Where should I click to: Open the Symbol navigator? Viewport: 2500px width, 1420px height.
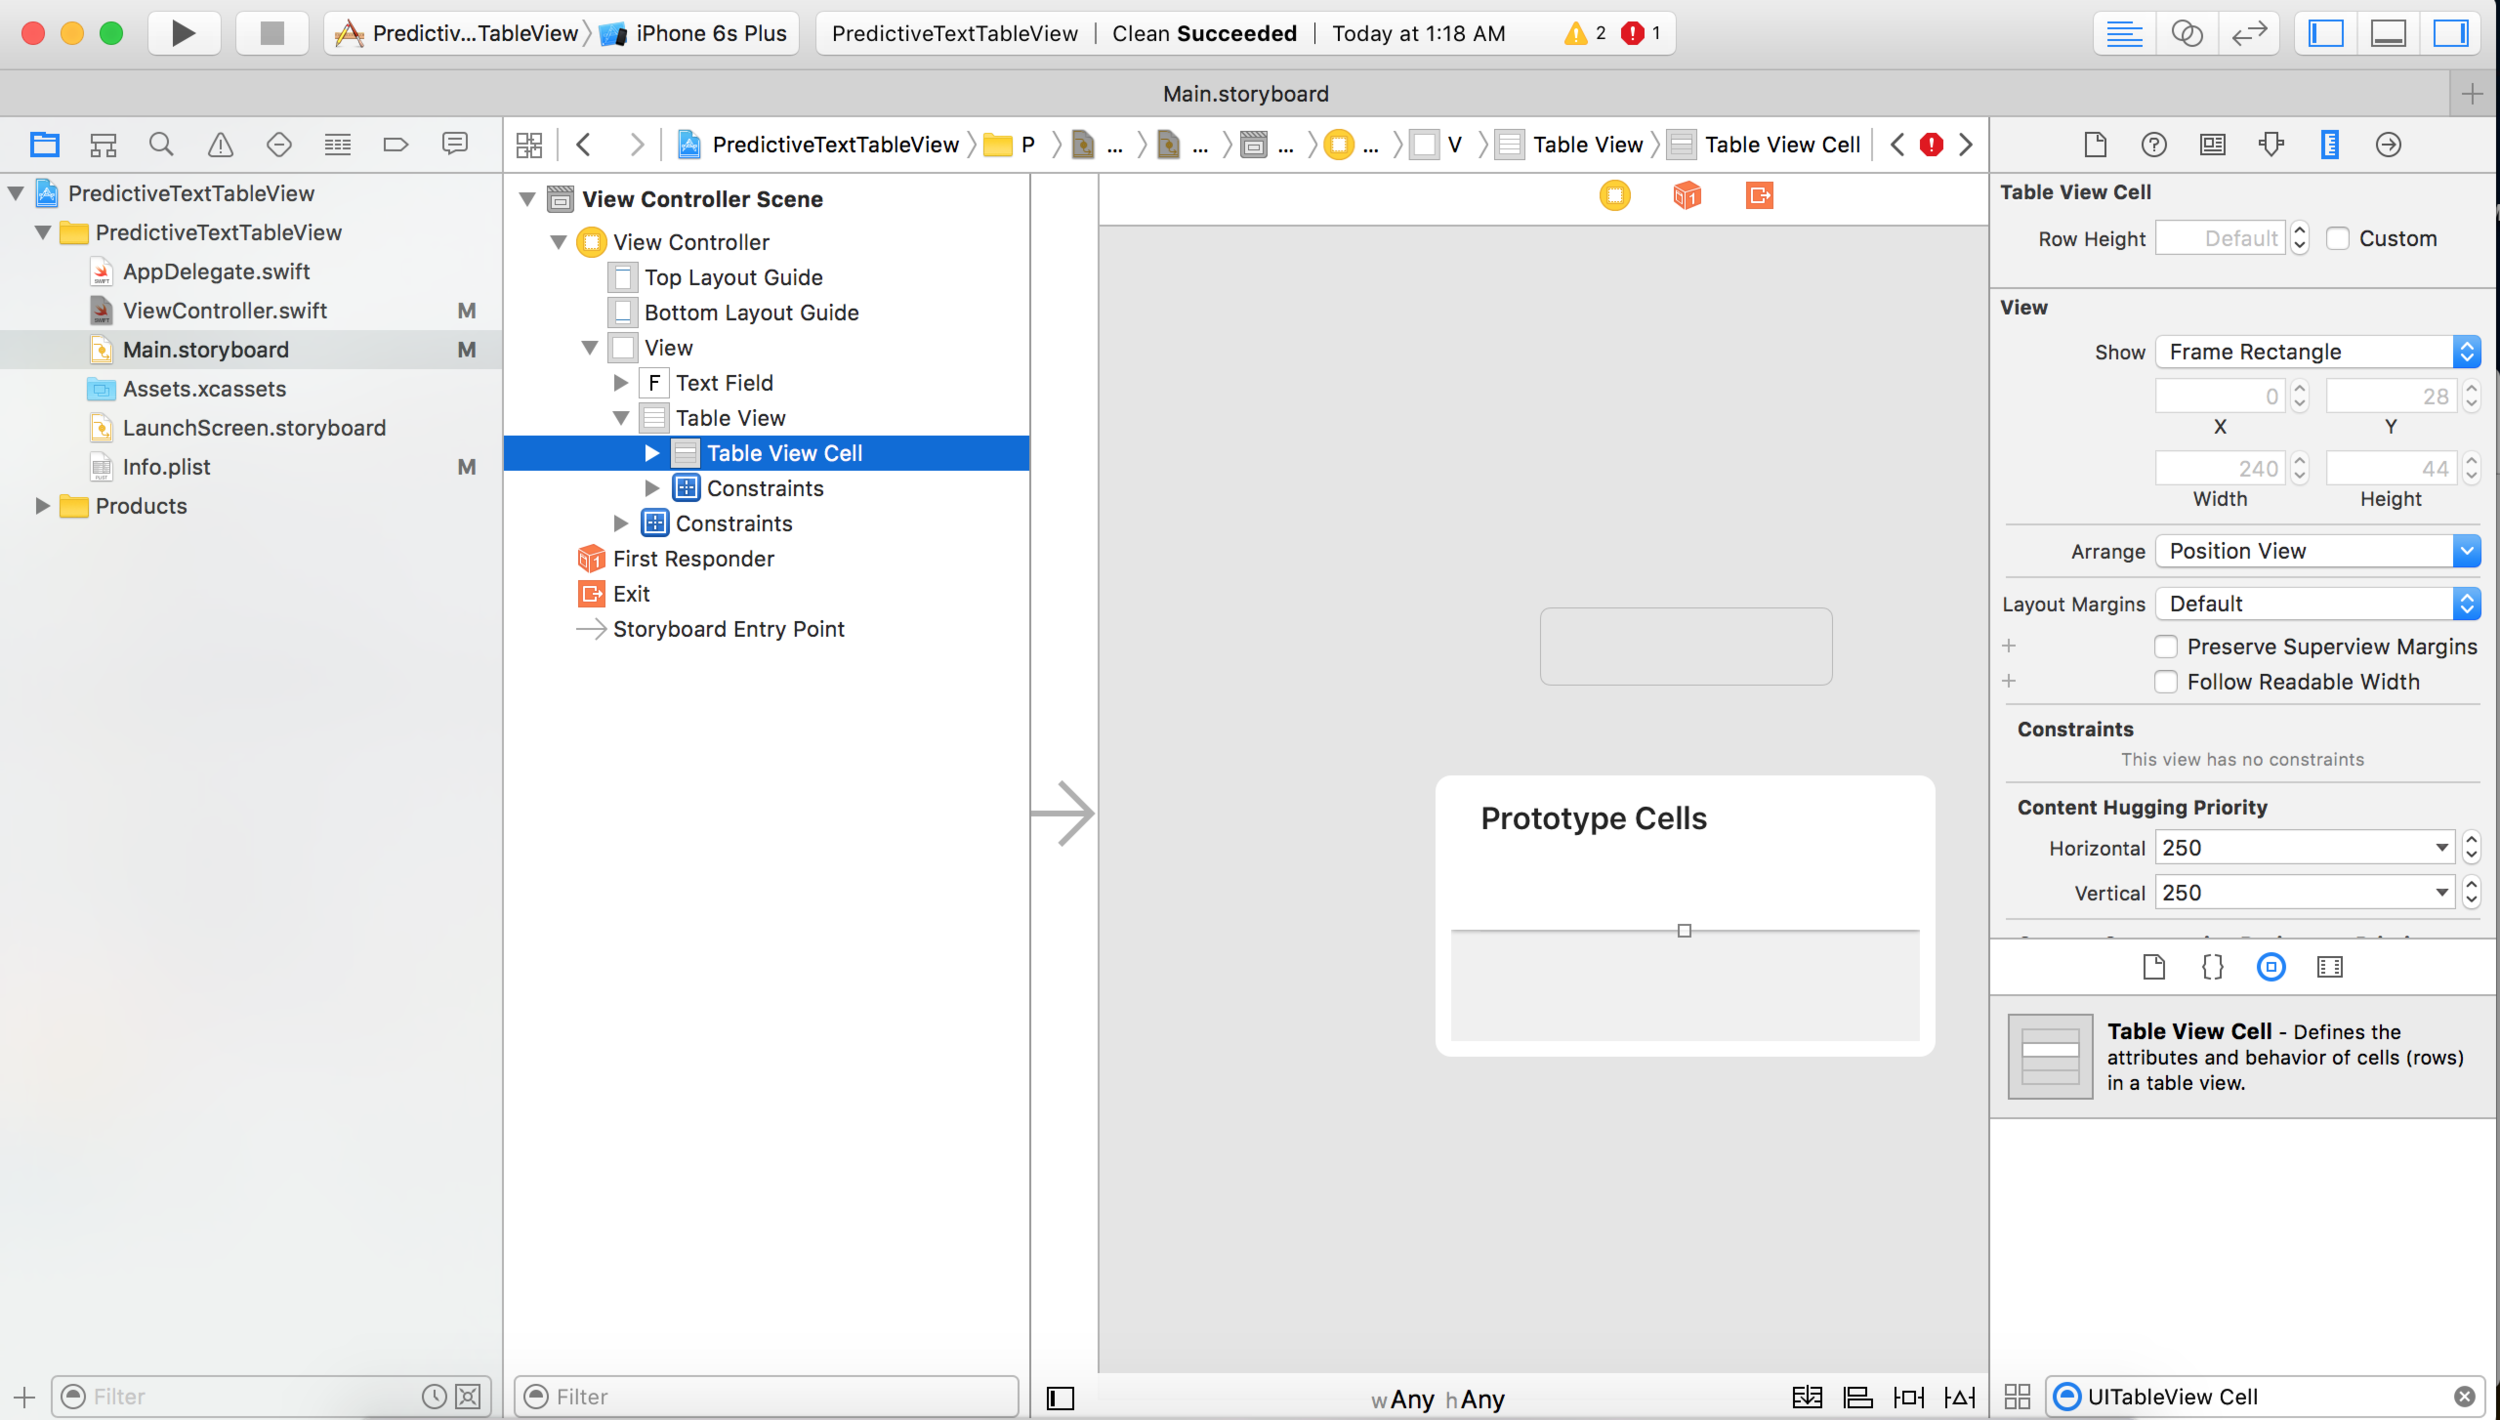point(103,145)
